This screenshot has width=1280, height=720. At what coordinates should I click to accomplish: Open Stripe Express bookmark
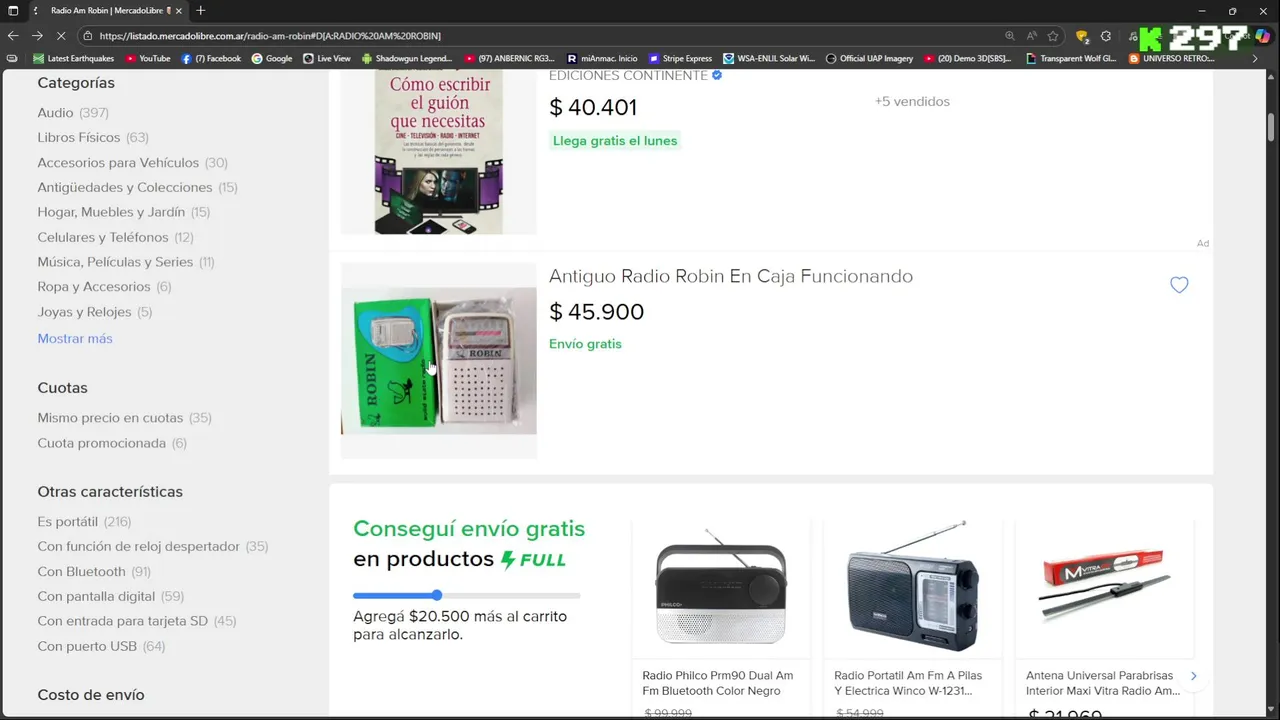pos(681,58)
